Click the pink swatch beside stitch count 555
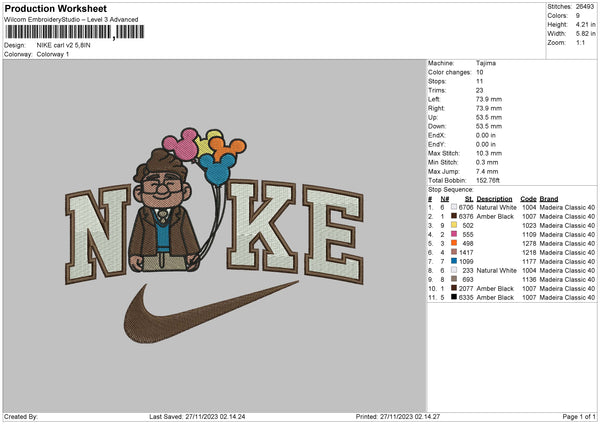Image resolution: width=600 pixels, height=424 pixels. (x=454, y=234)
